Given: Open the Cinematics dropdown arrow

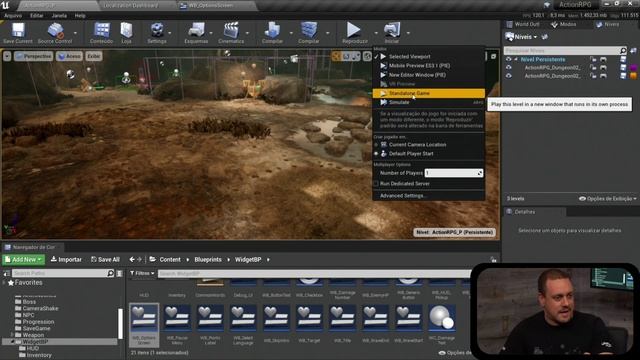Looking at the screenshot, I should (x=247, y=33).
